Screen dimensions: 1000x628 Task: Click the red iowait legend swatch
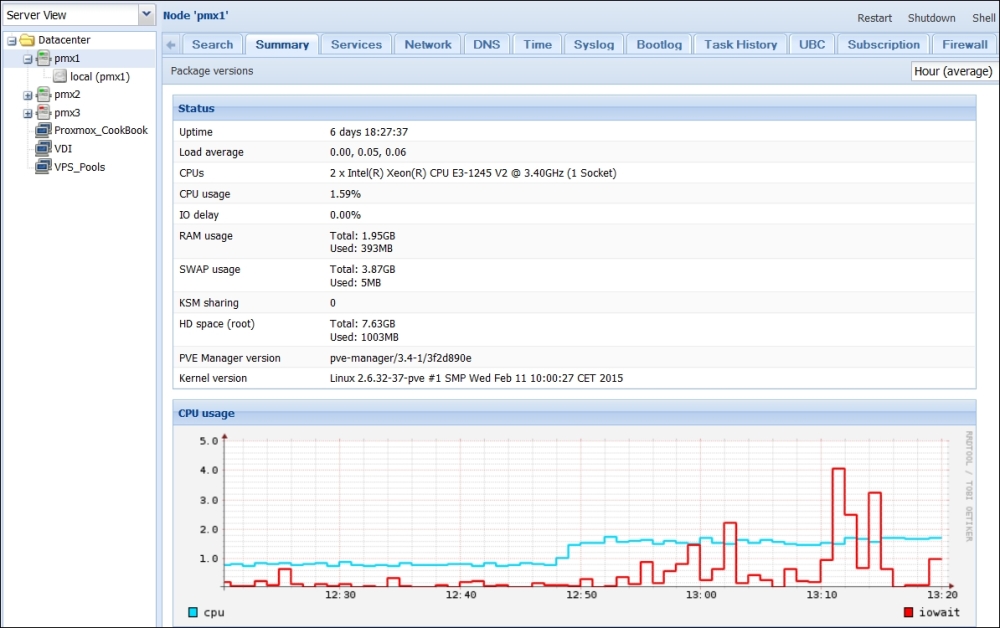(908, 612)
